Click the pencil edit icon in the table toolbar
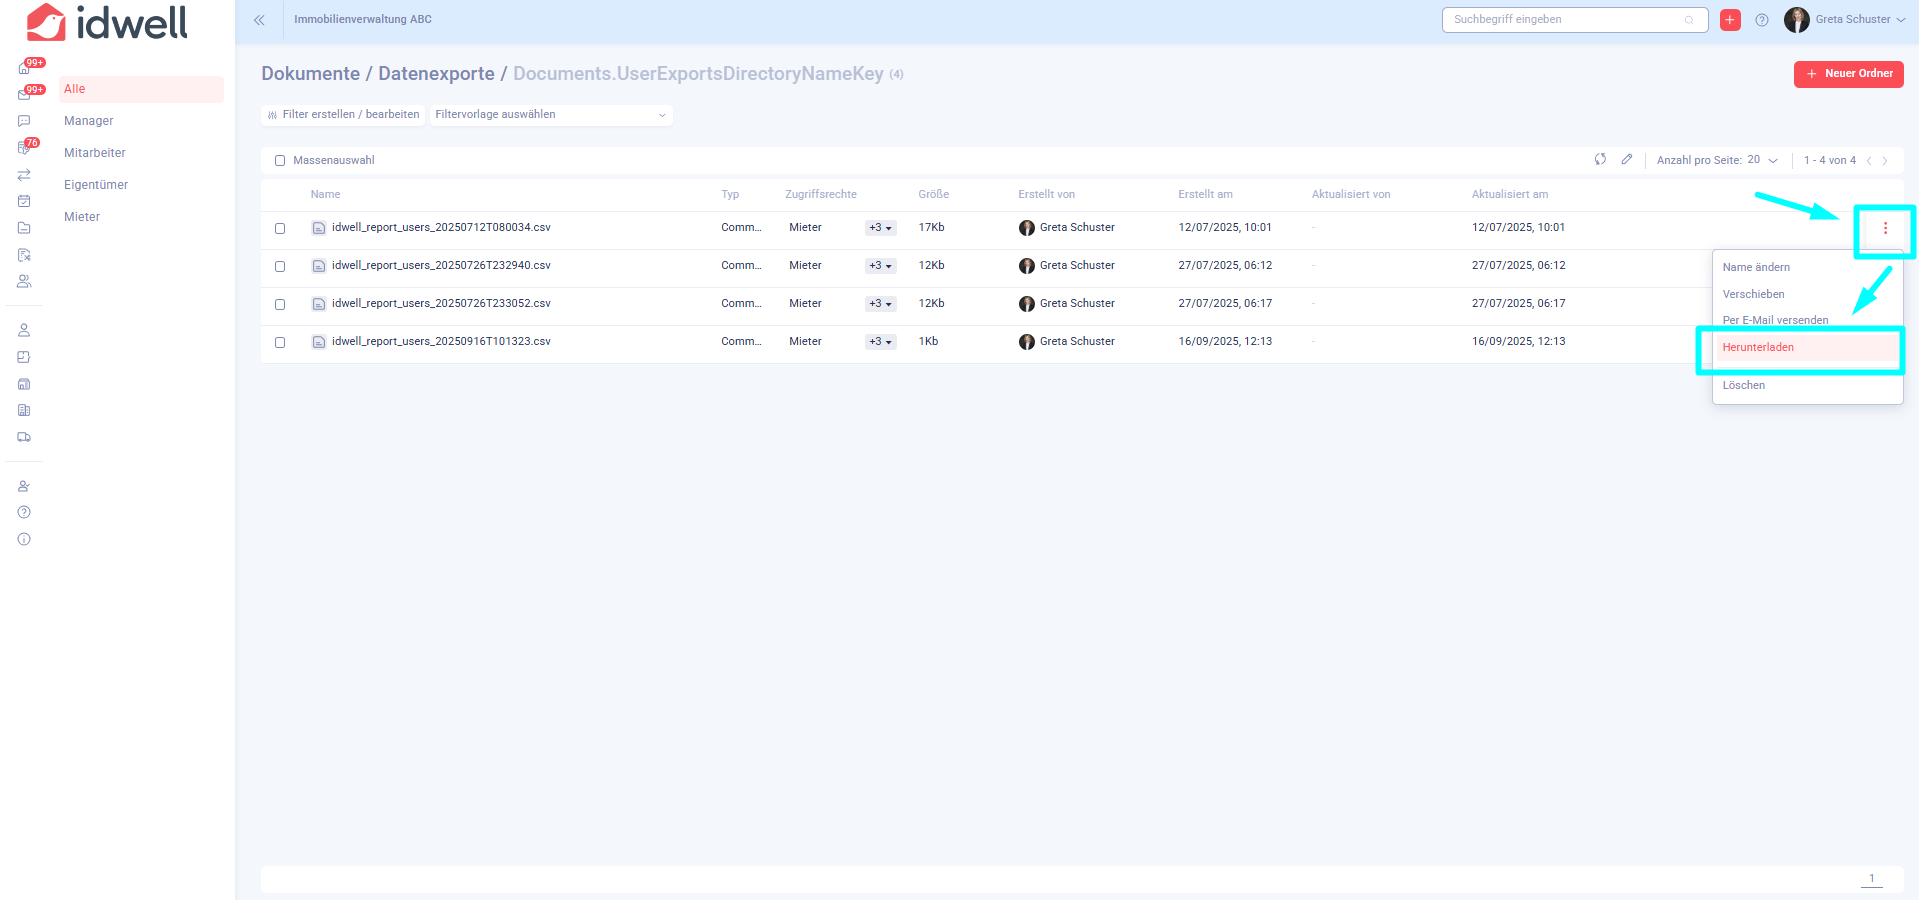The width and height of the screenshot is (1919, 900). point(1627,160)
